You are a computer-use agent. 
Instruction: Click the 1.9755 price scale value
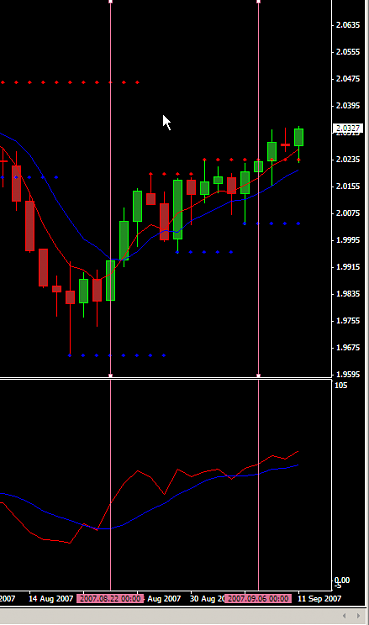point(348,321)
